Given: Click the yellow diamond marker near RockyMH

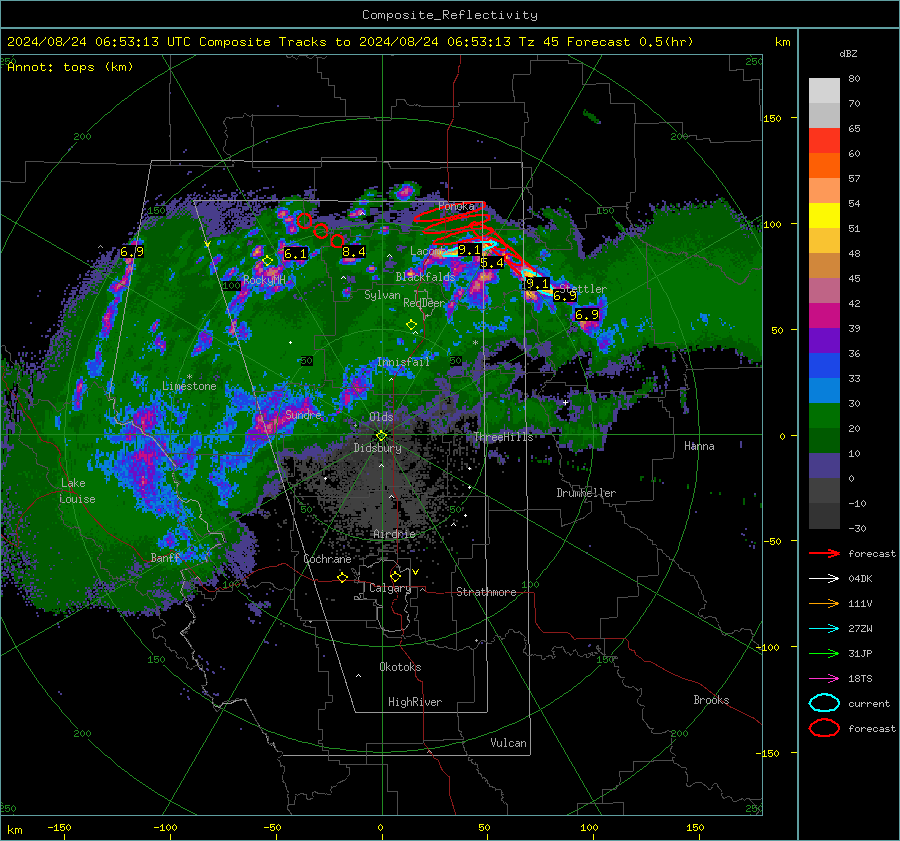Looking at the screenshot, I should (x=267, y=261).
